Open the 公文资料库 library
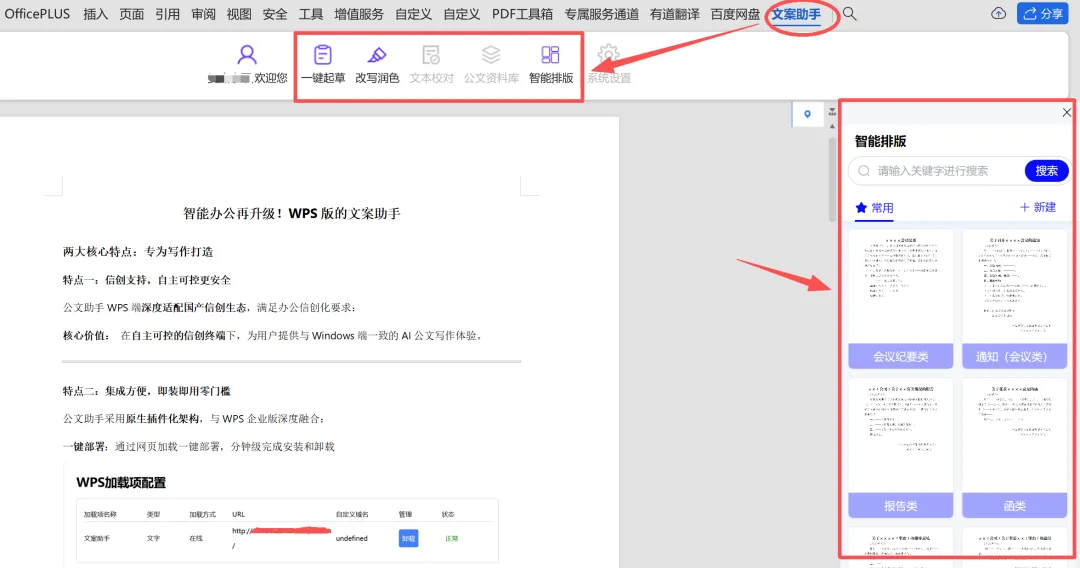 490,65
